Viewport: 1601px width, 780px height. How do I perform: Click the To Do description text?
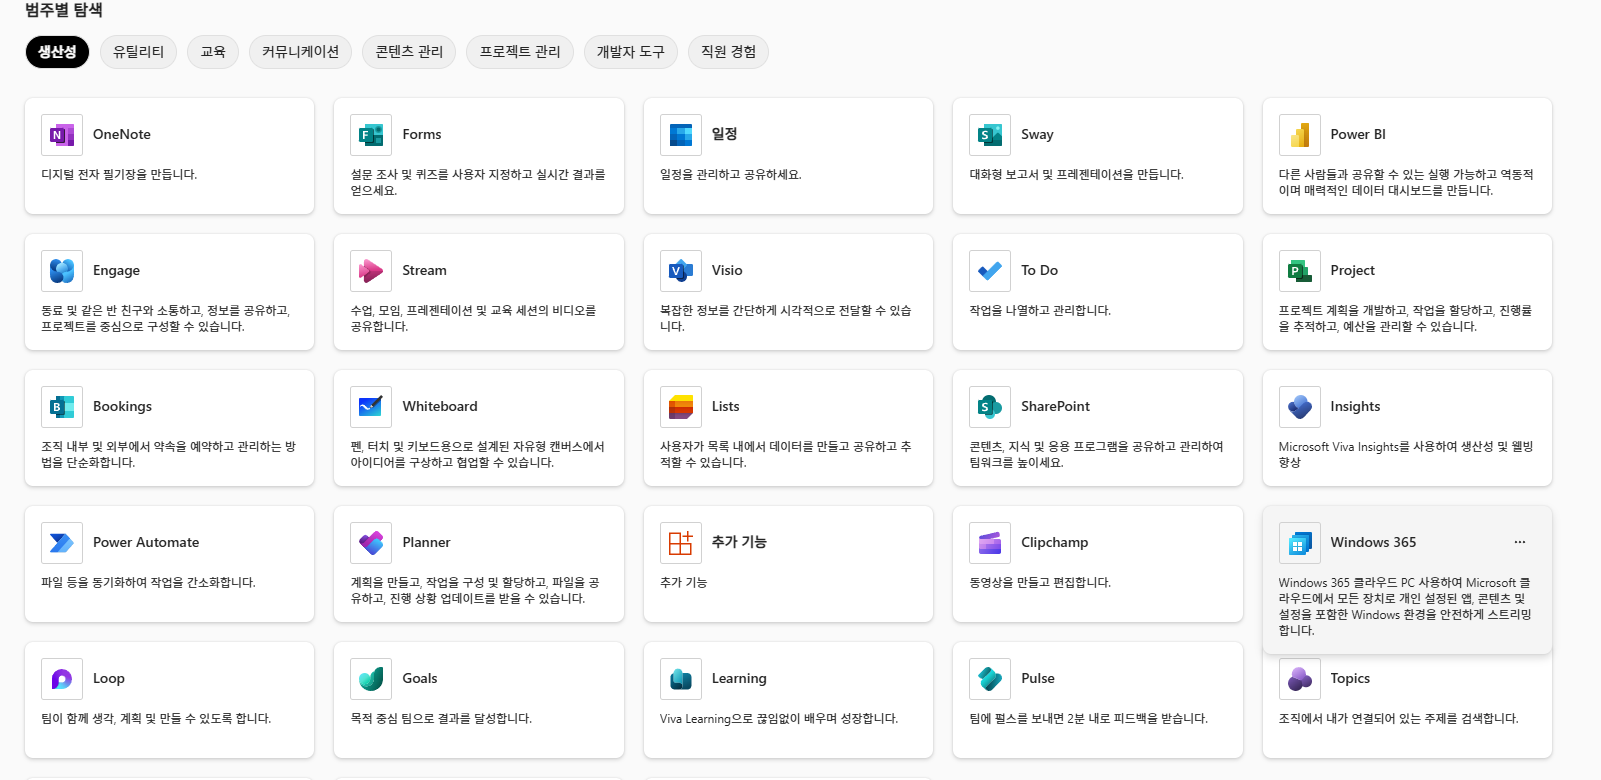(1040, 311)
